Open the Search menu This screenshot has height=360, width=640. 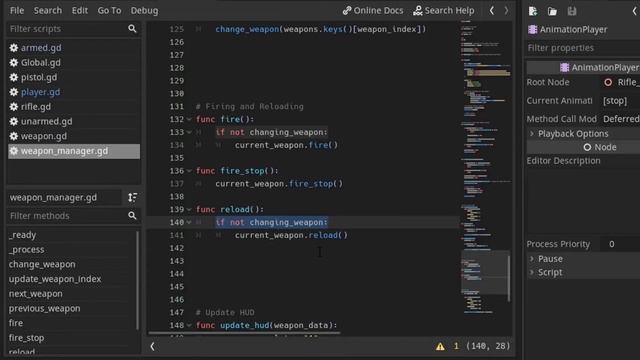point(47,10)
